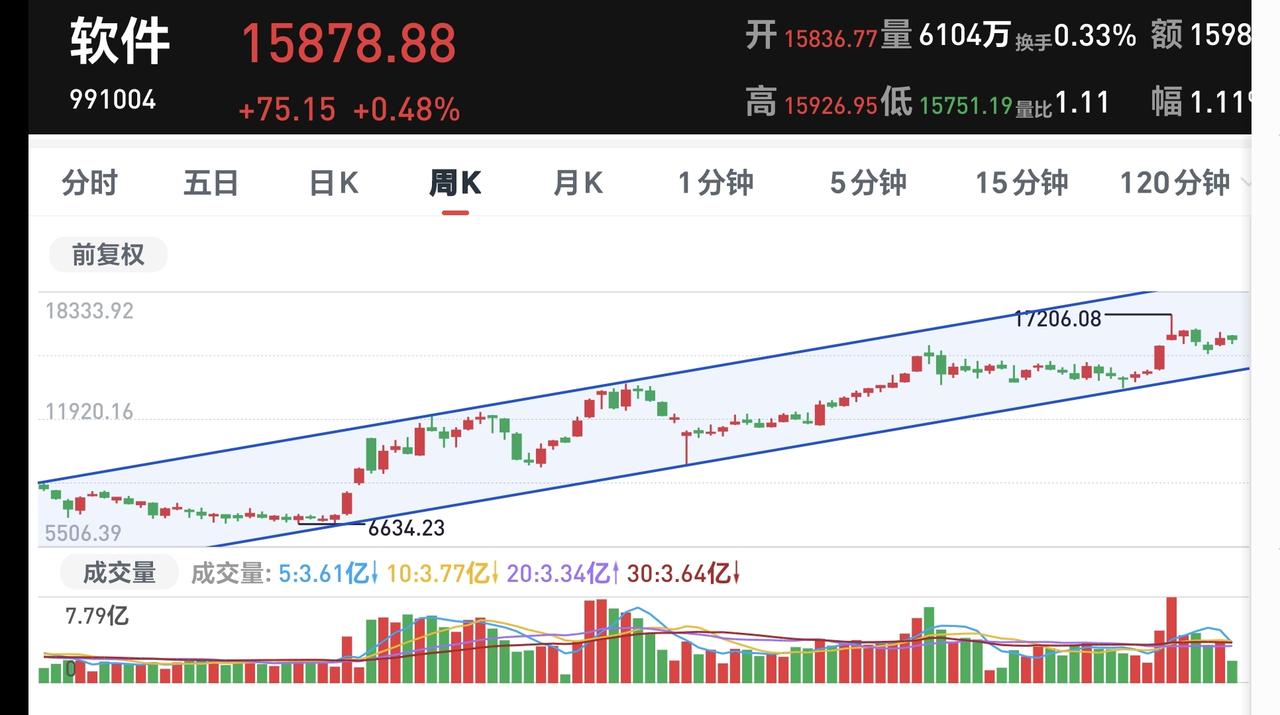Choose the 1分钟 interval
1280x715 pixels.
point(715,183)
